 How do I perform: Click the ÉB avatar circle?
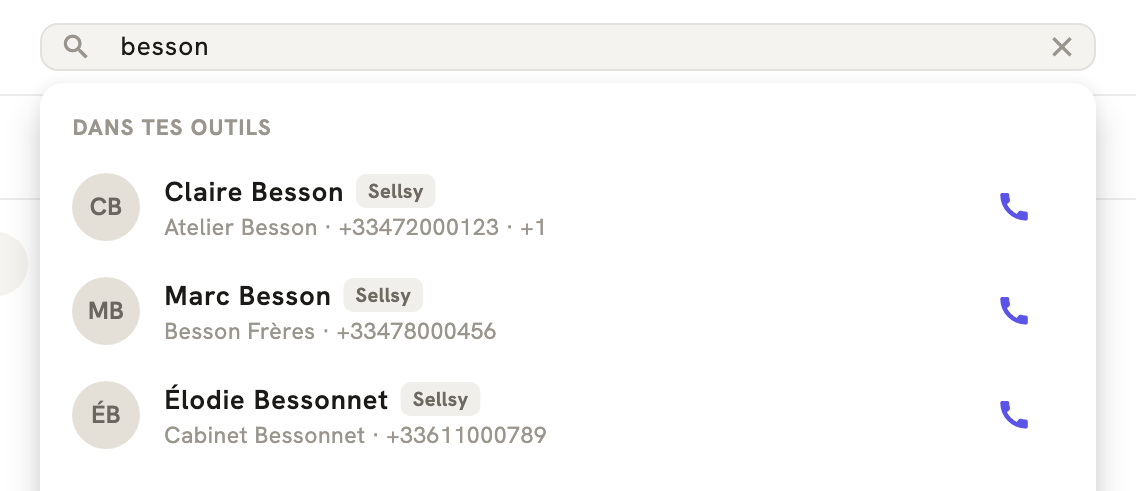click(106, 415)
